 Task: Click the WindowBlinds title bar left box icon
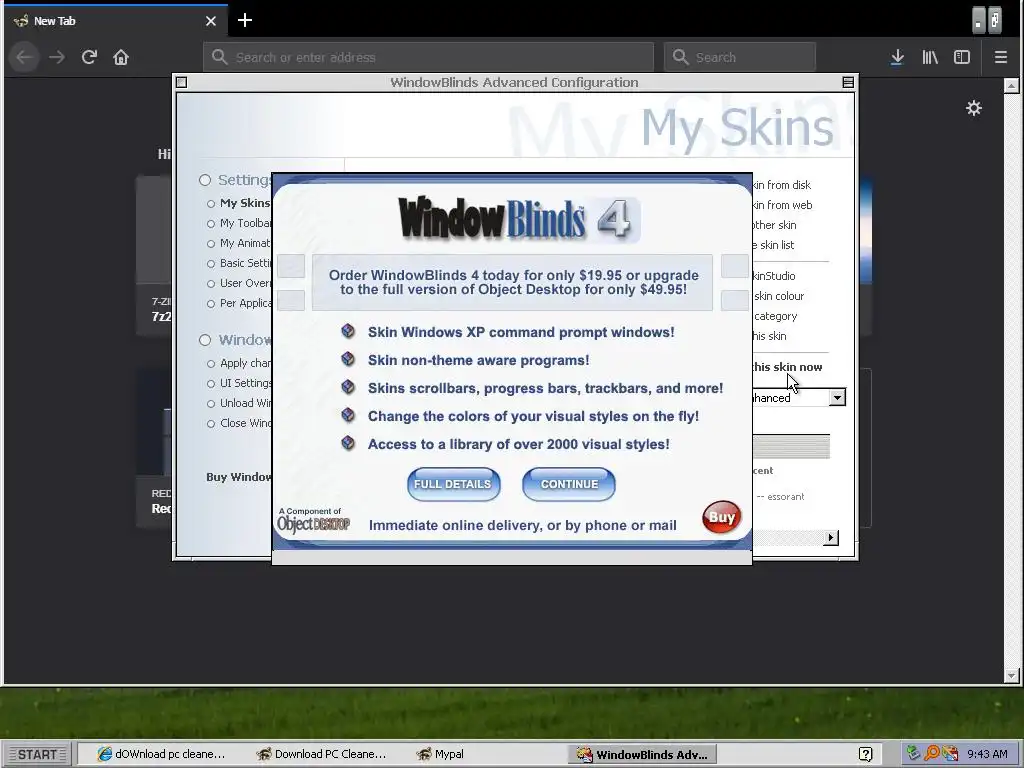point(182,82)
